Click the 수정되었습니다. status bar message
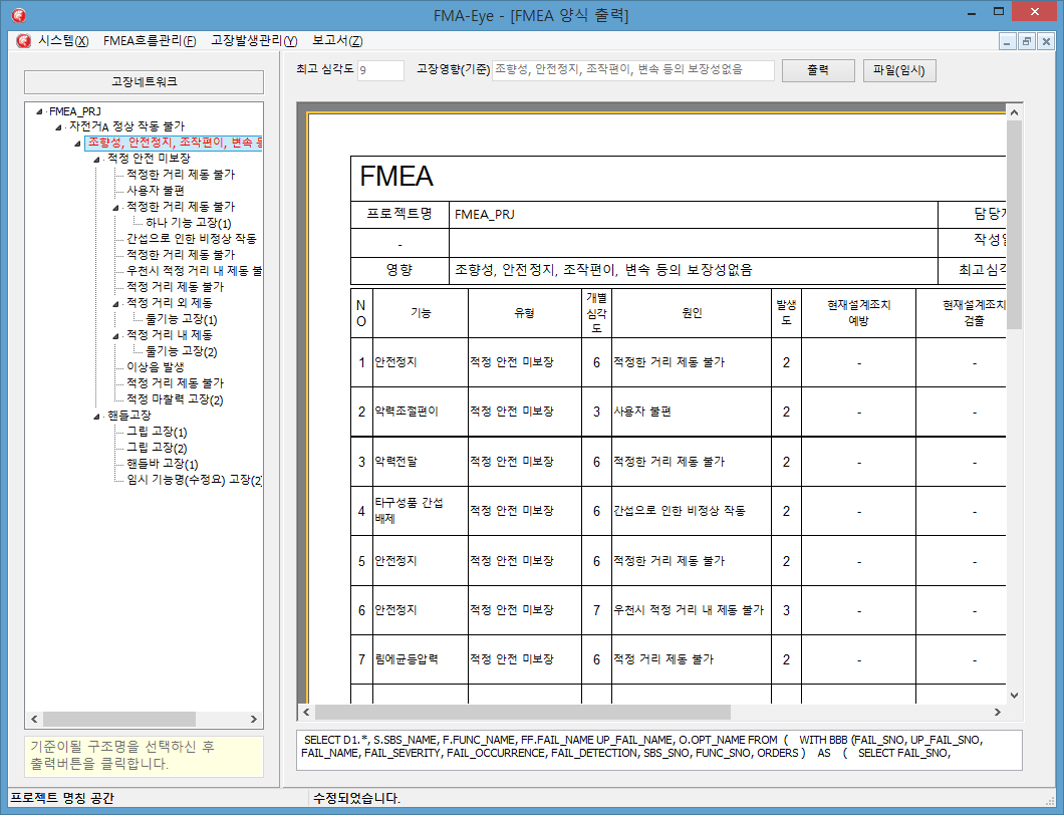 [357, 799]
